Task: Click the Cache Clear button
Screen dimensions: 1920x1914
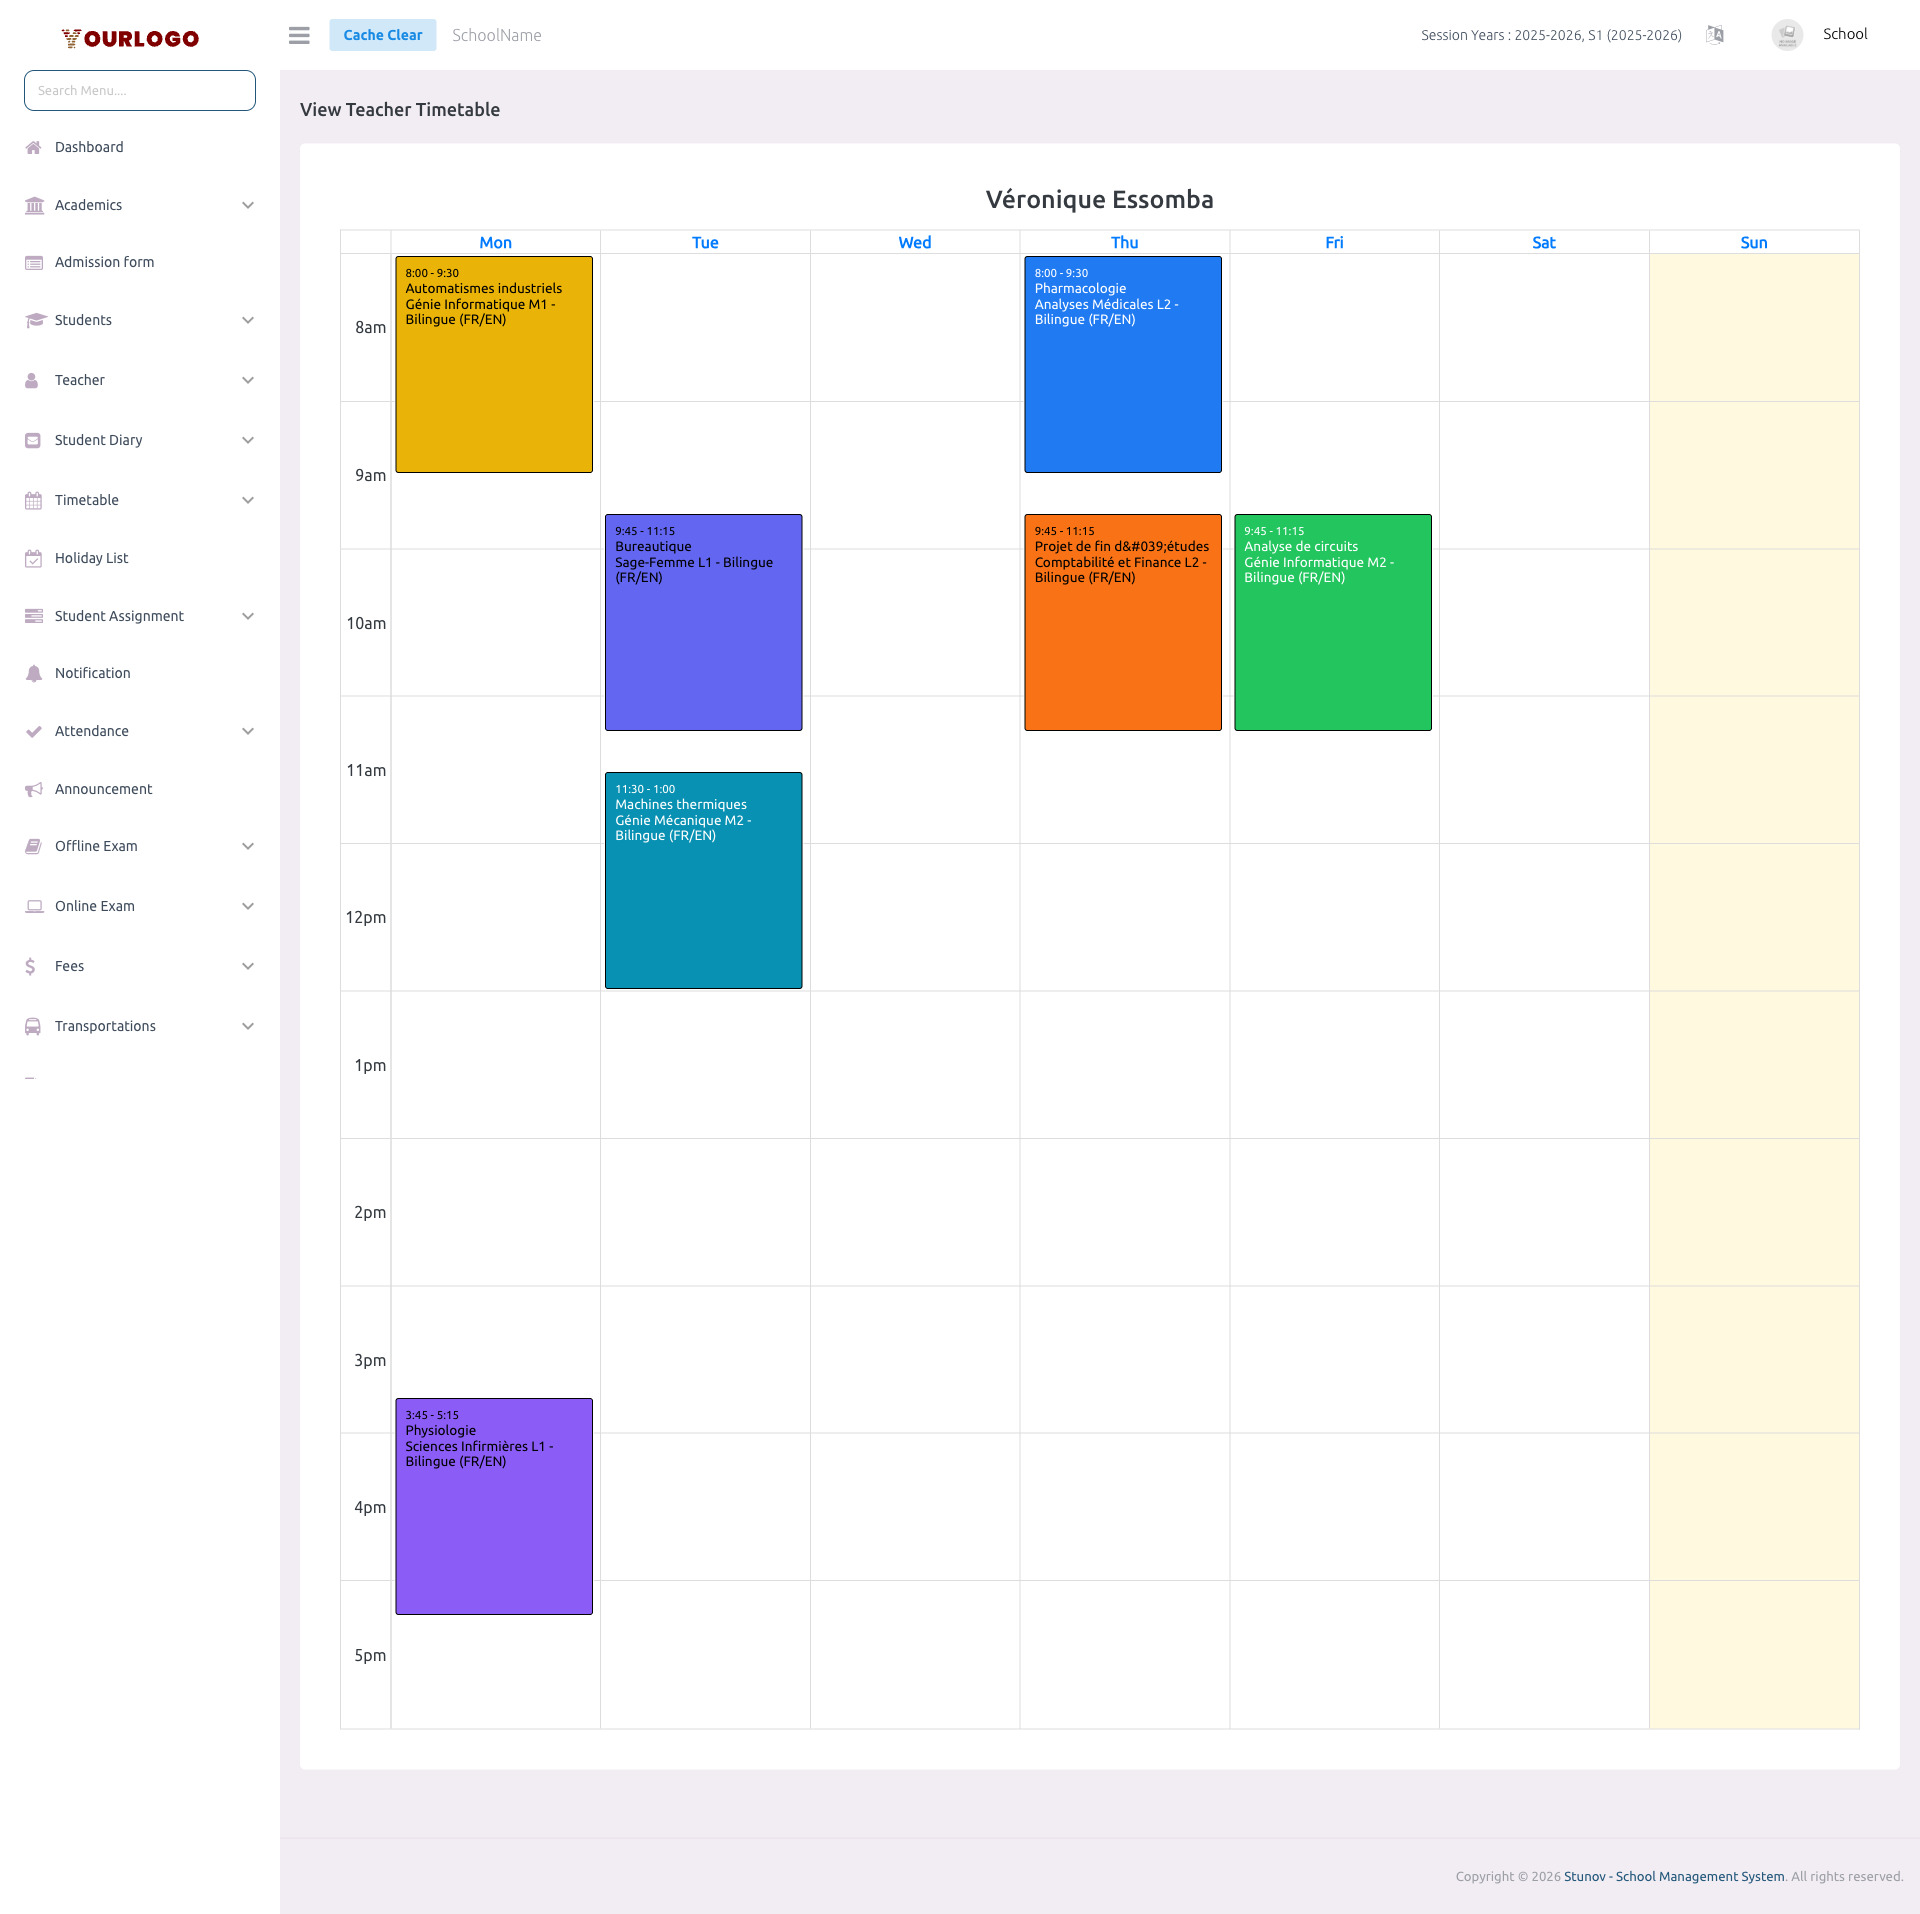Action: tap(382, 34)
